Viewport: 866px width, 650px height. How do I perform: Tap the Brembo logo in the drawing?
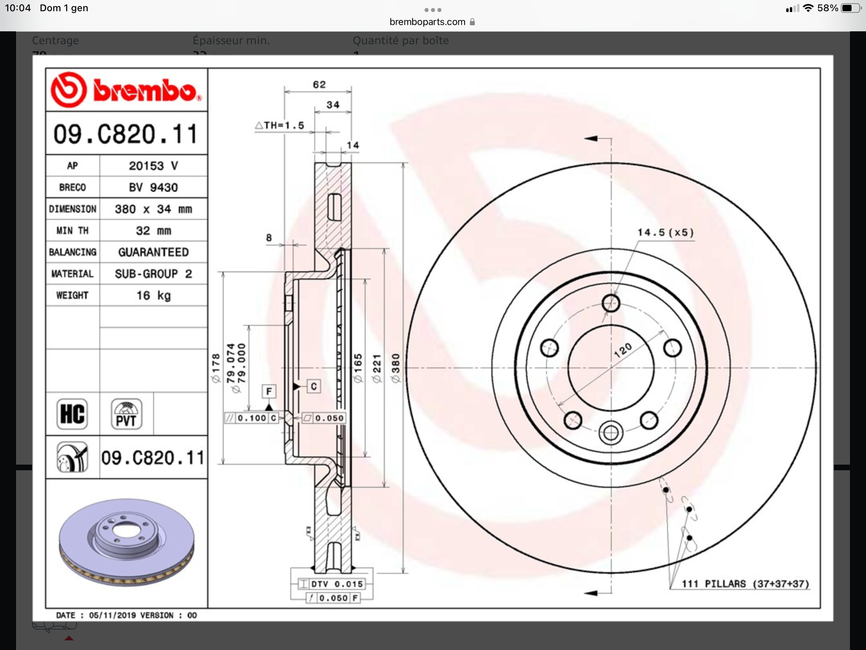click(126, 90)
